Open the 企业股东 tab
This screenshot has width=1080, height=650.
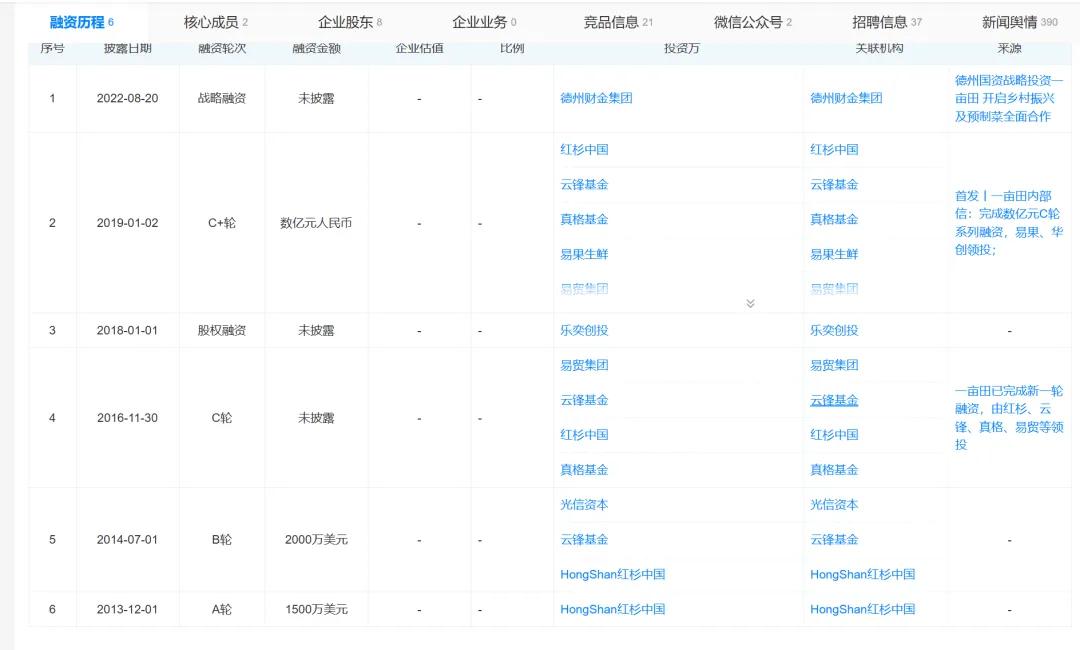[x=350, y=22]
